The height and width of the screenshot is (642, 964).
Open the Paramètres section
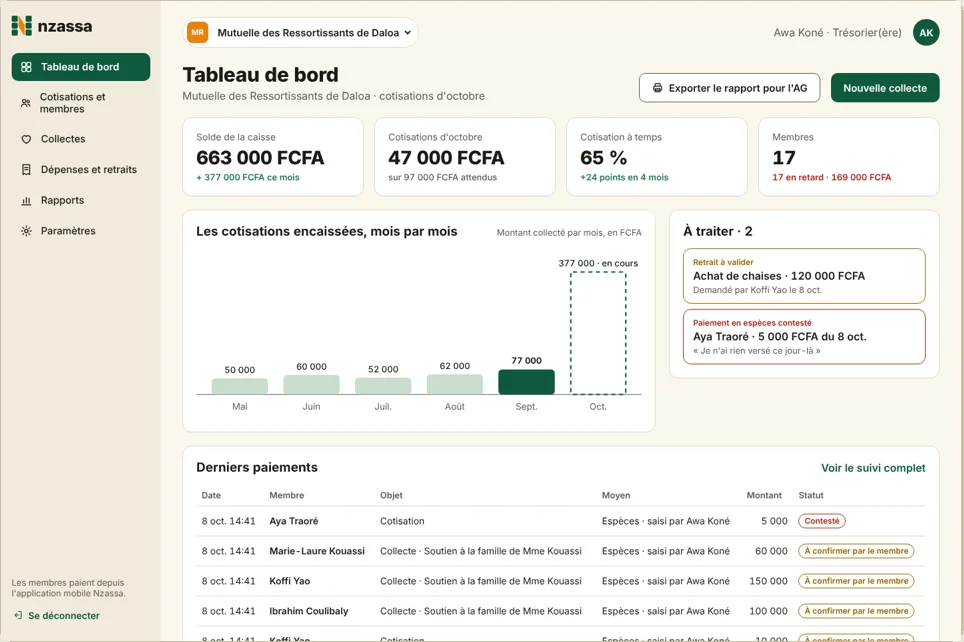pyautogui.click(x=81, y=231)
